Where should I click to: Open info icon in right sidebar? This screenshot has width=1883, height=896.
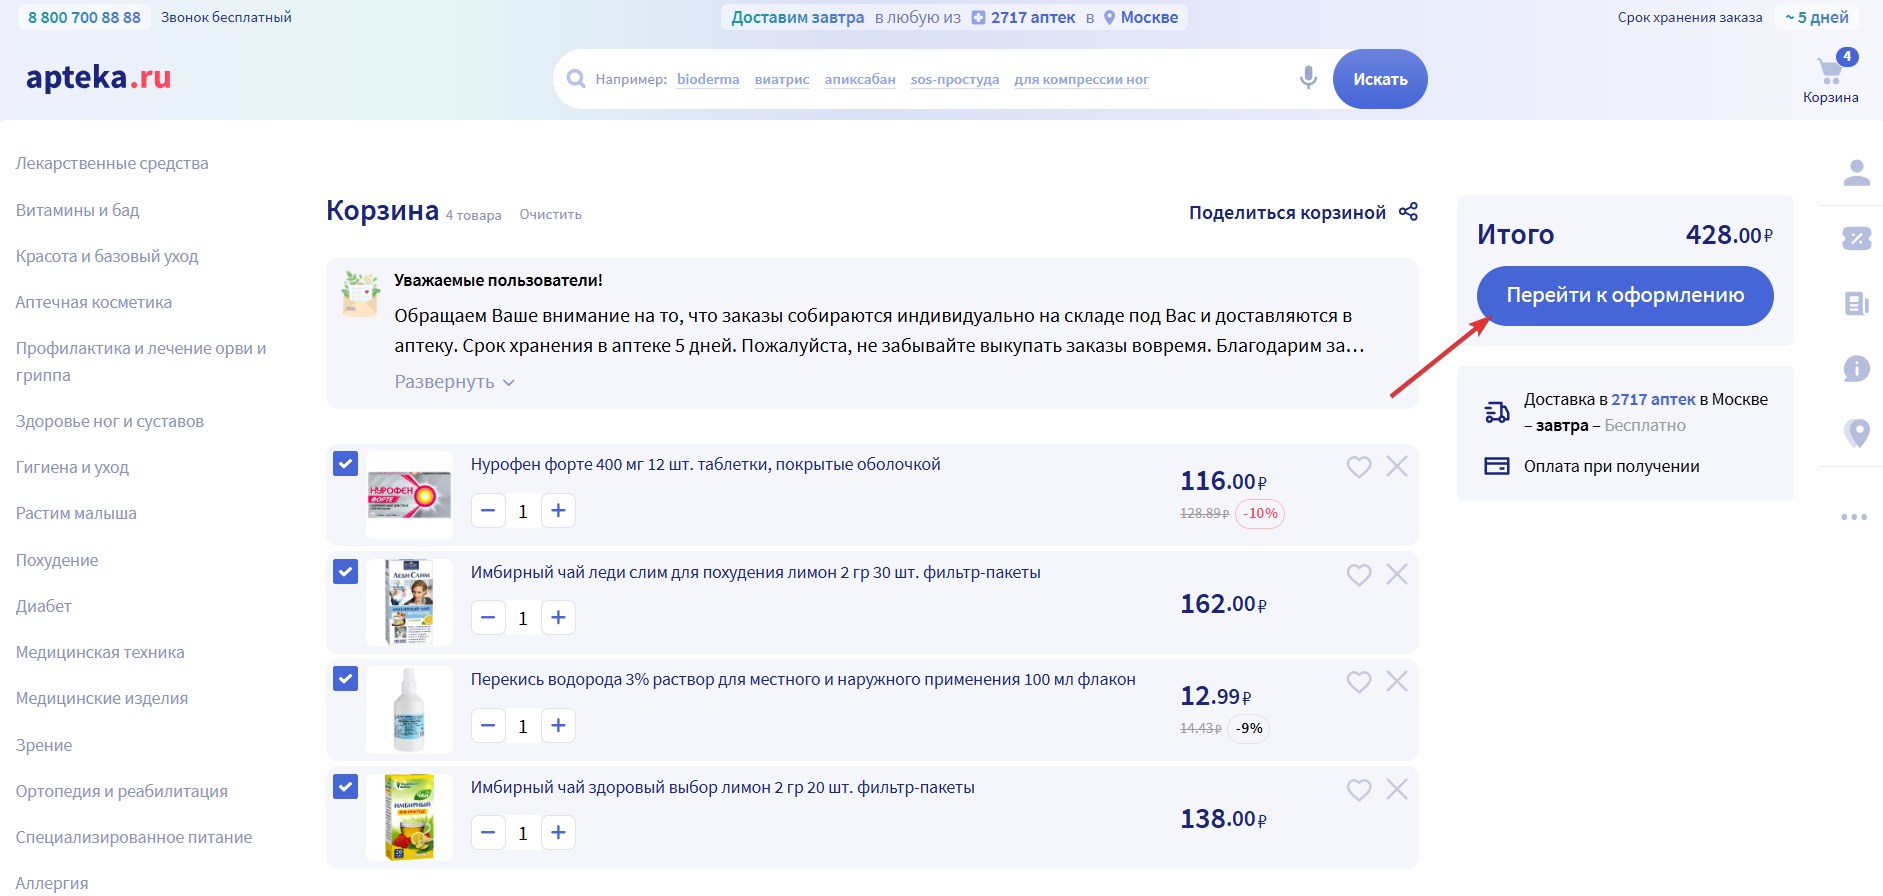pyautogui.click(x=1856, y=368)
